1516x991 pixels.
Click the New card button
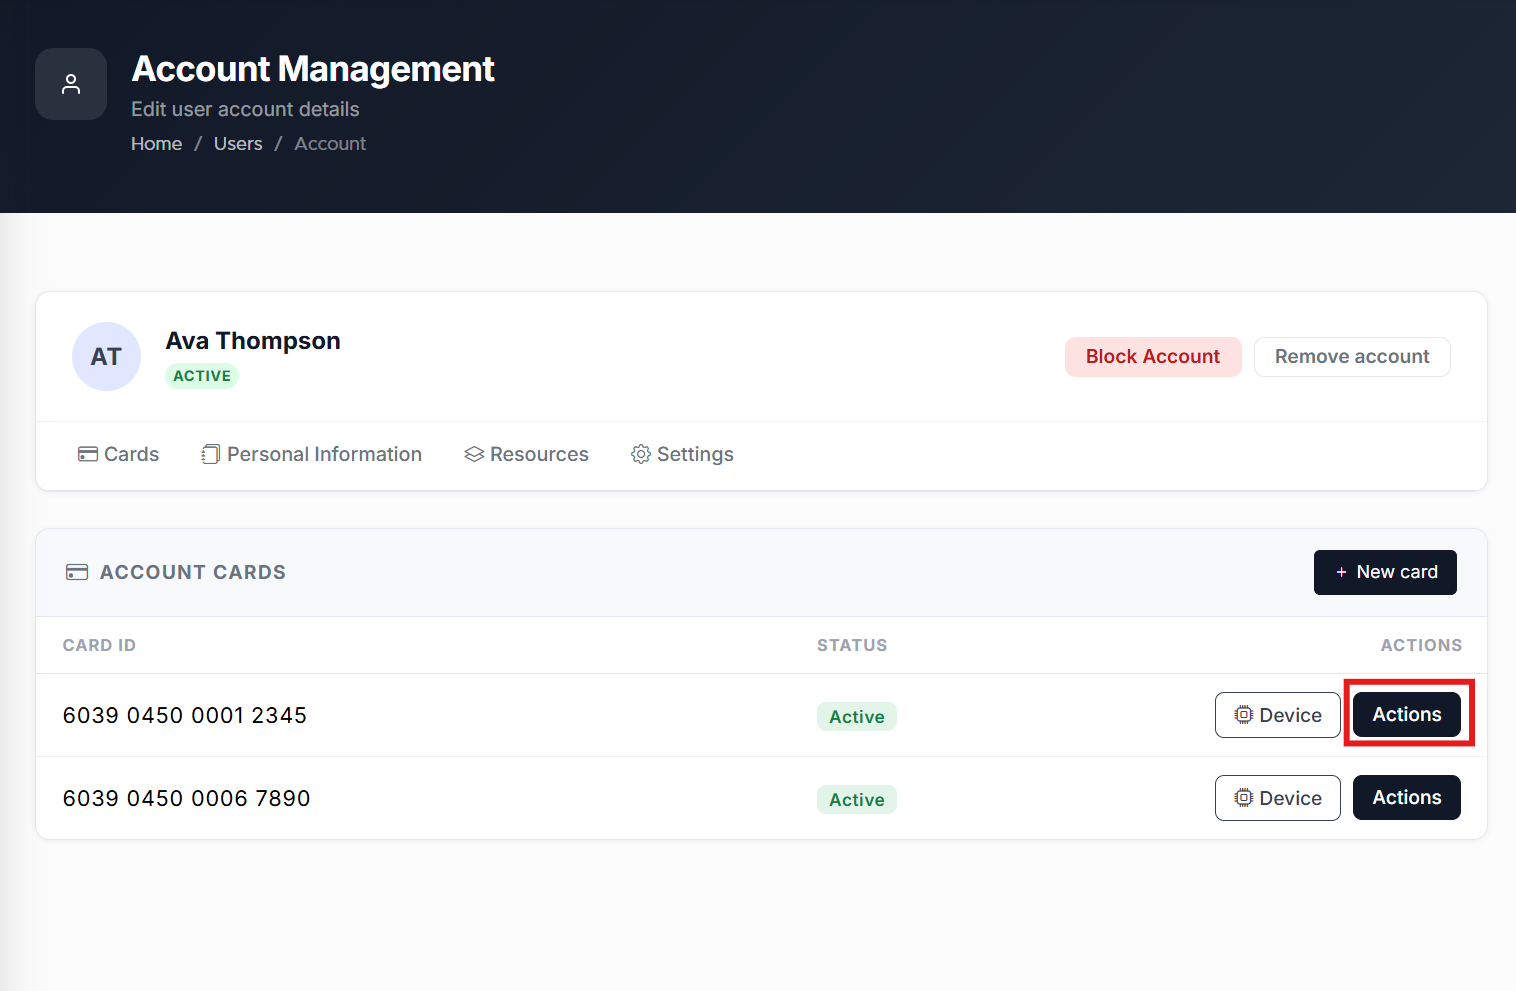click(1385, 572)
